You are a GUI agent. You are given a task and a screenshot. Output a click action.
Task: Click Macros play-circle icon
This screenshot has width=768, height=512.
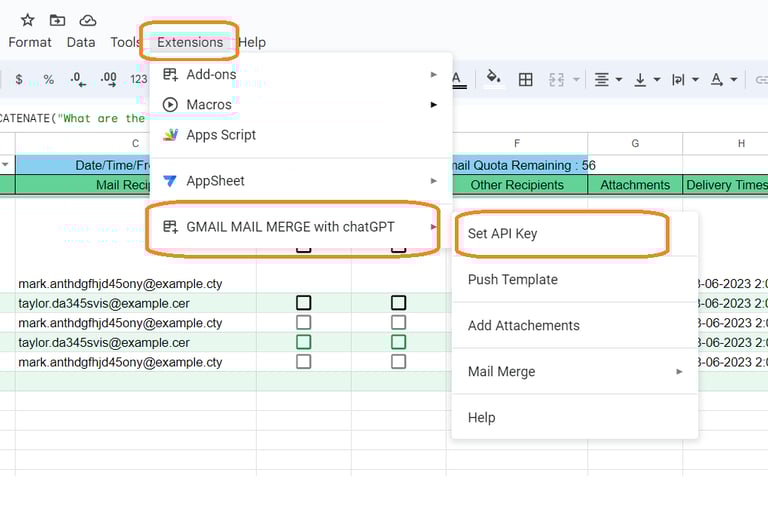pyautogui.click(x=170, y=105)
